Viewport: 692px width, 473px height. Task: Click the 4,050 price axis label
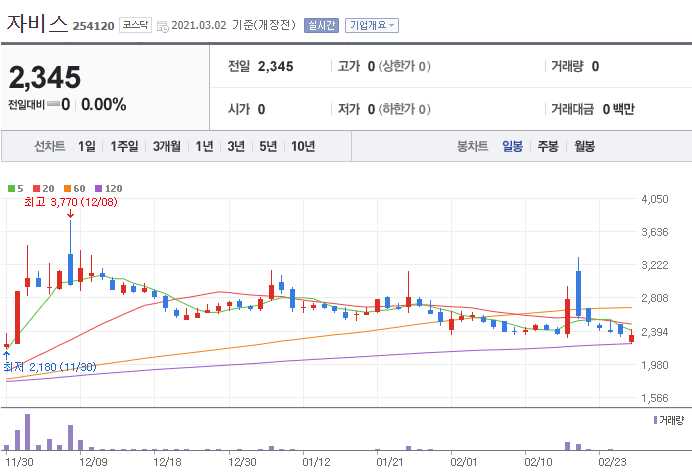click(654, 199)
